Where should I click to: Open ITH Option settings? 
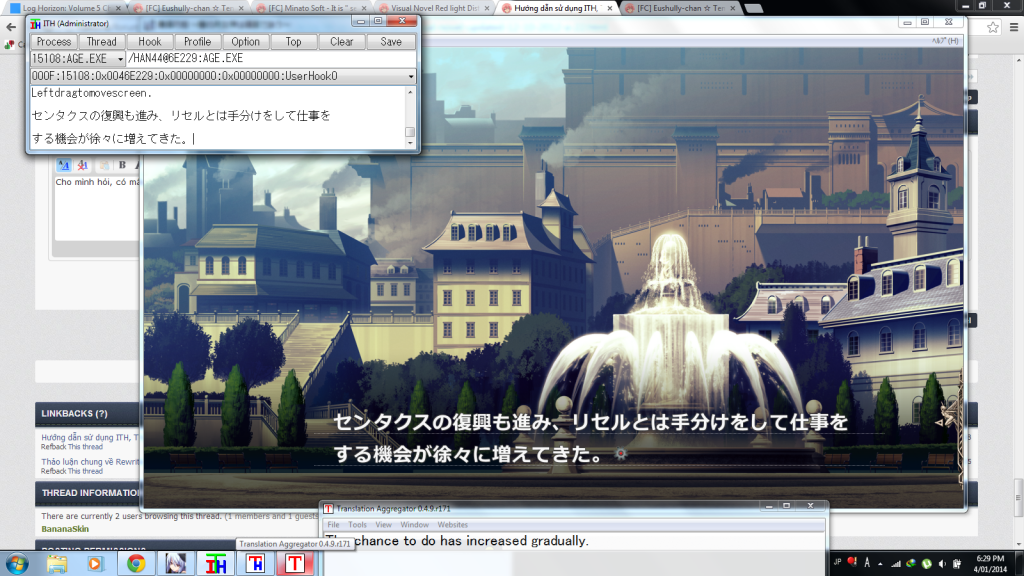tap(246, 41)
